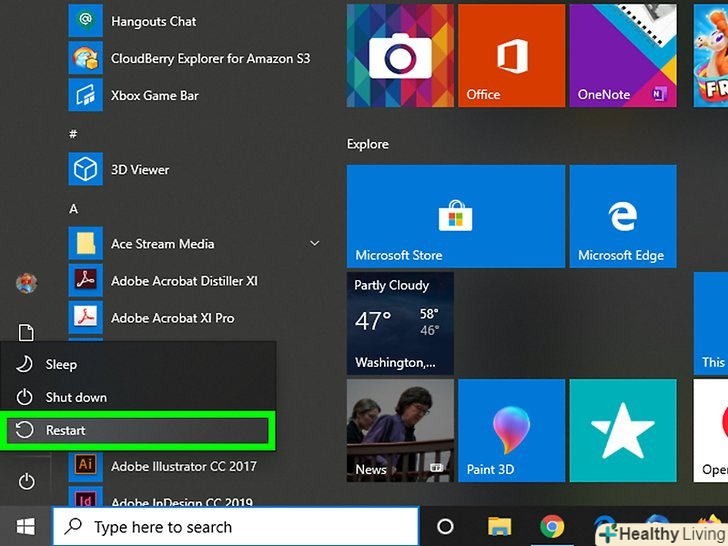Launch Microsoft Edge tile
728x546 pixels.
pos(621,217)
